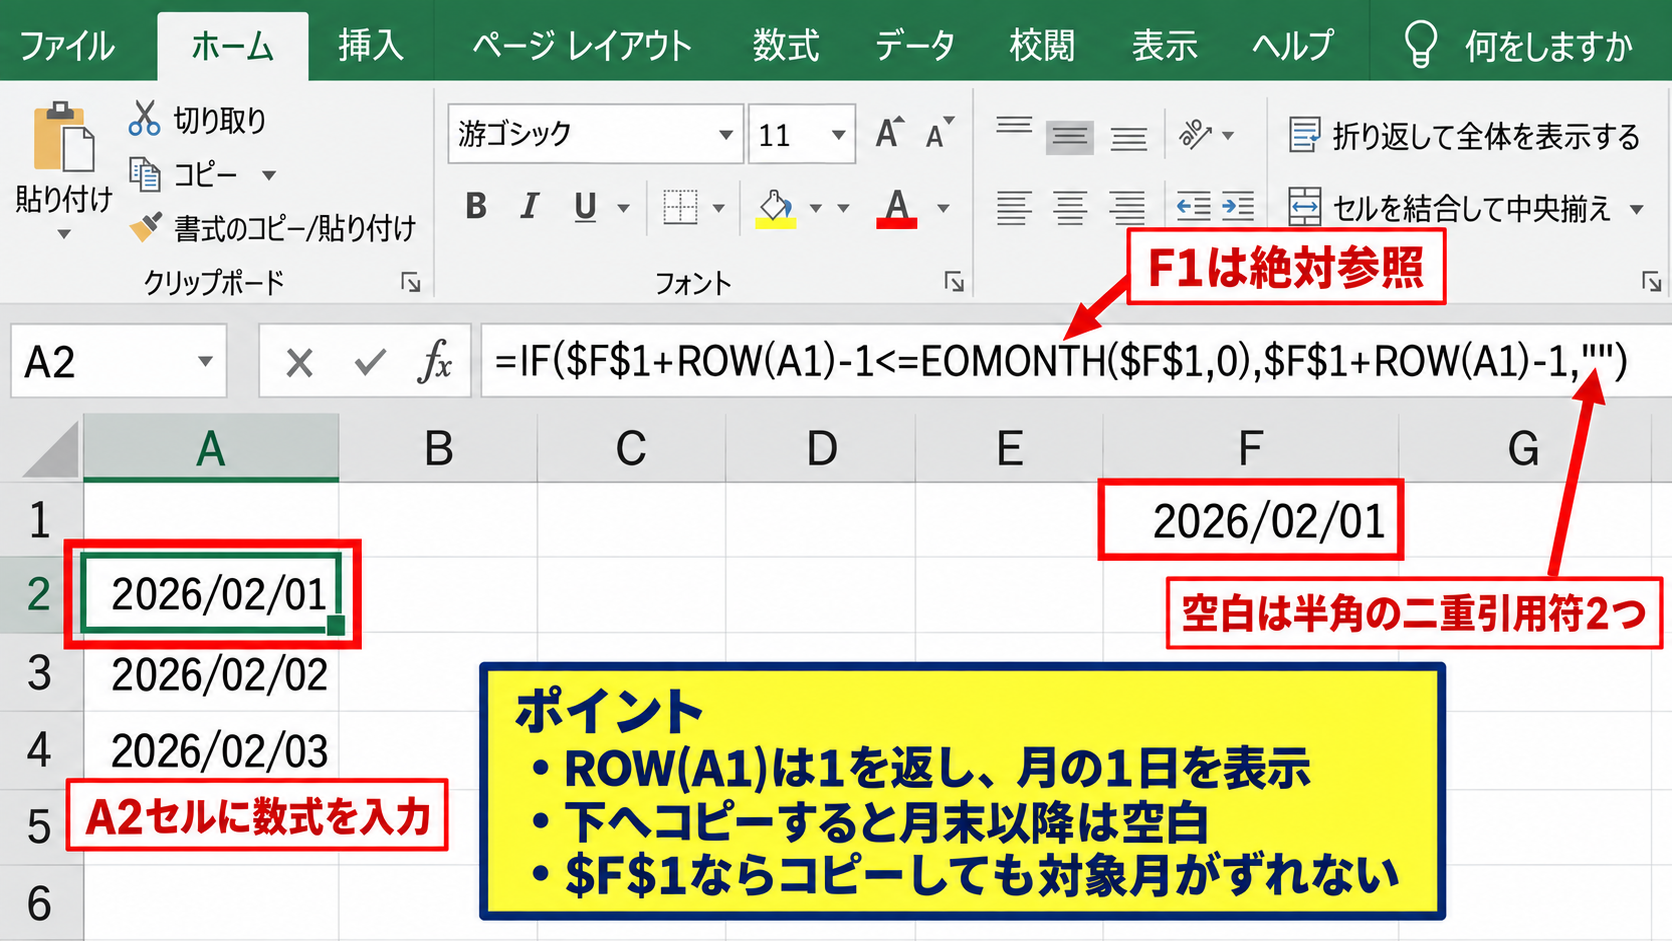Toggle underline formatting U
The width and height of the screenshot is (1672, 941).
pos(585,207)
